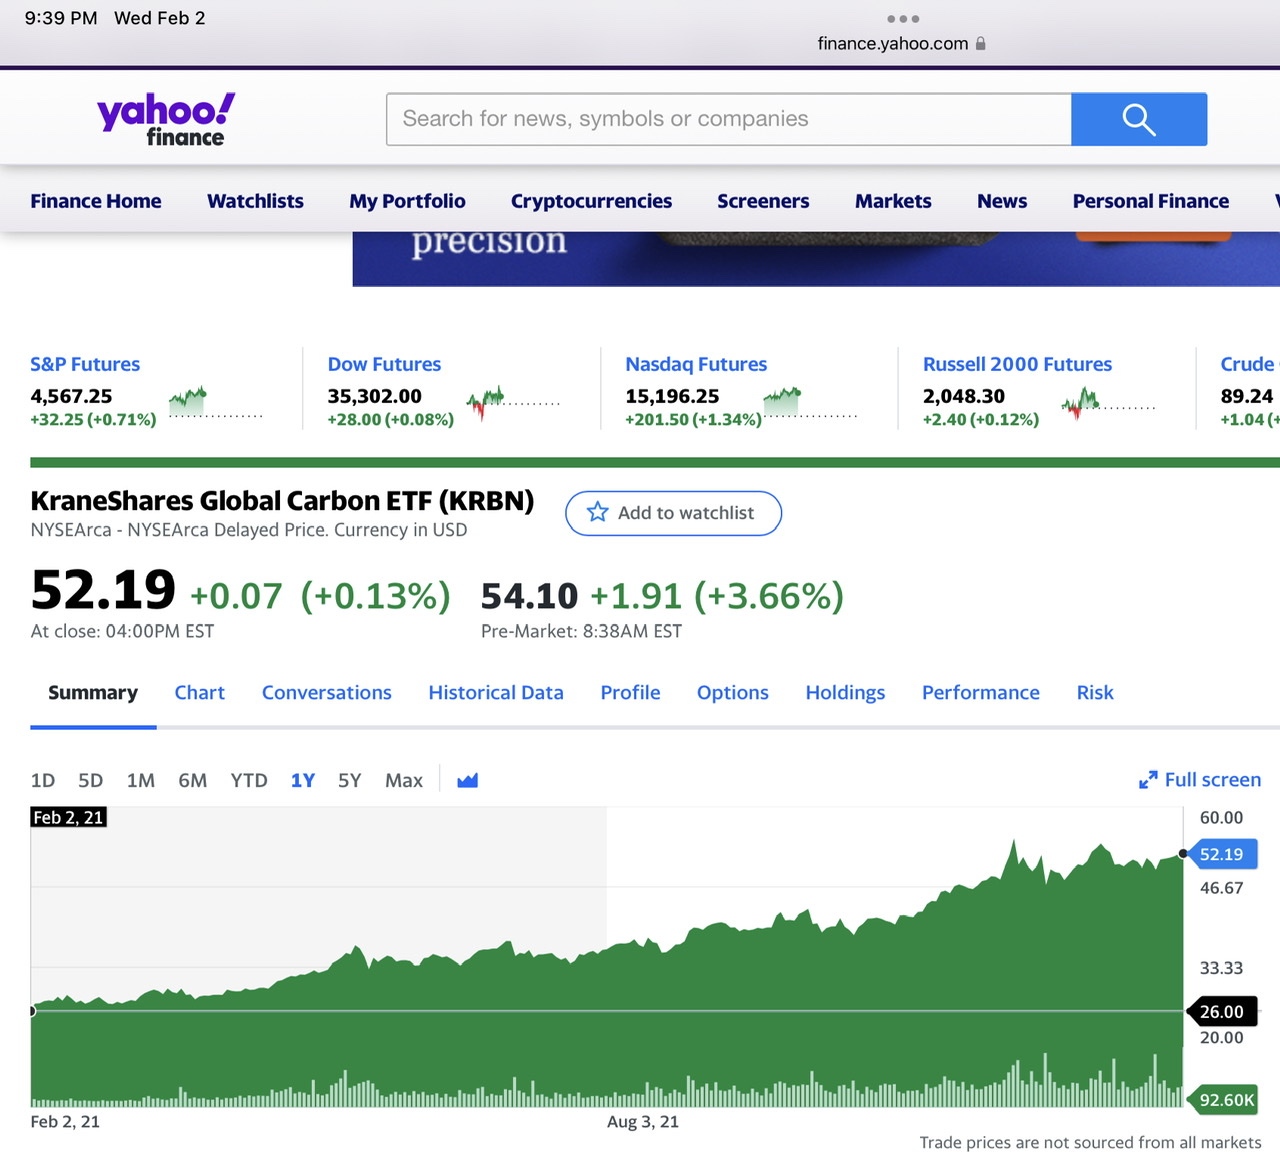1280x1157 pixels.
Task: Click the star icon in Add to watchlist
Action: click(598, 512)
